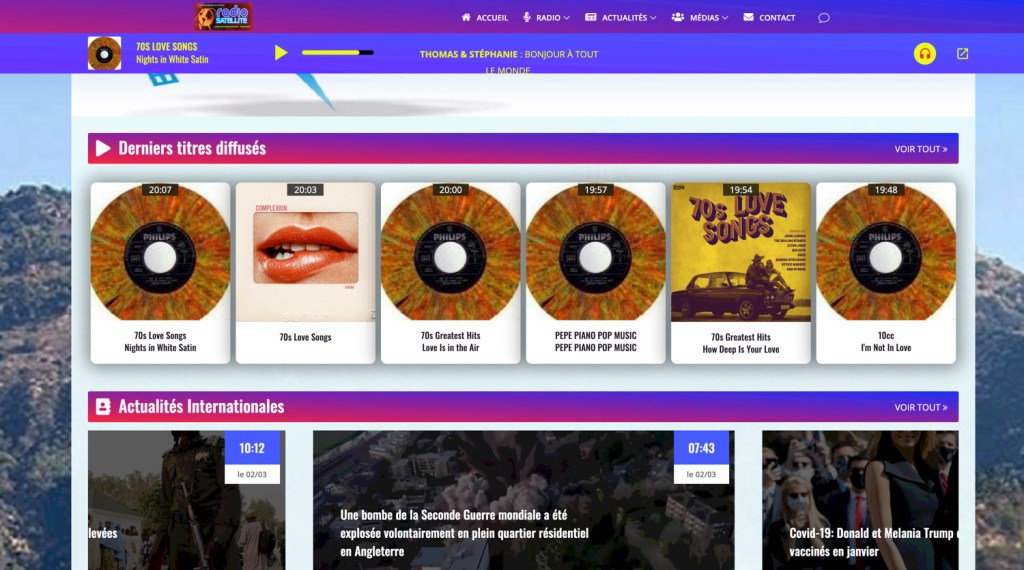Click the yellow headphones icon
Viewport: 1024px width, 570px height.
(925, 54)
